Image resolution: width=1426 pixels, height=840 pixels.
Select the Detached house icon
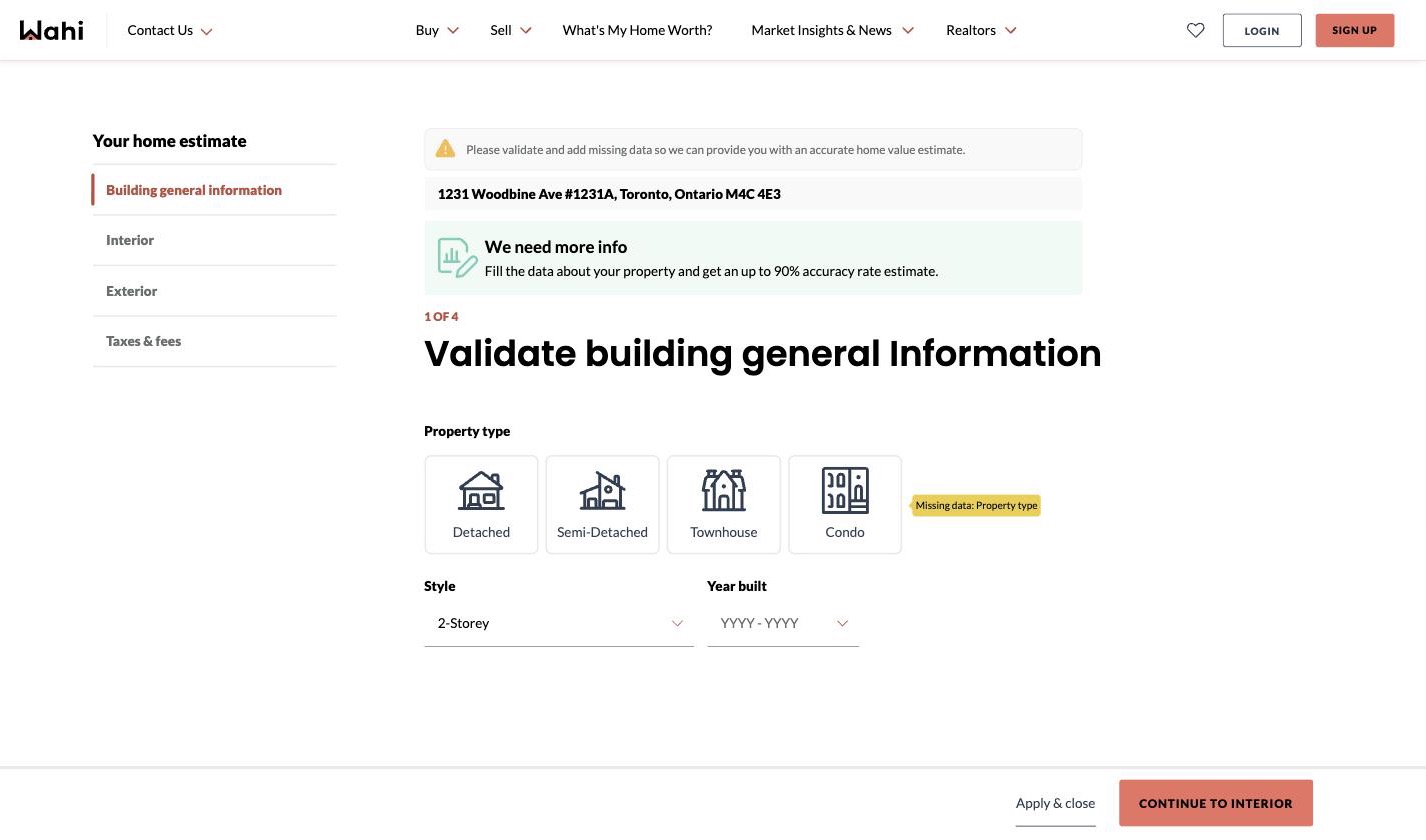[481, 491]
